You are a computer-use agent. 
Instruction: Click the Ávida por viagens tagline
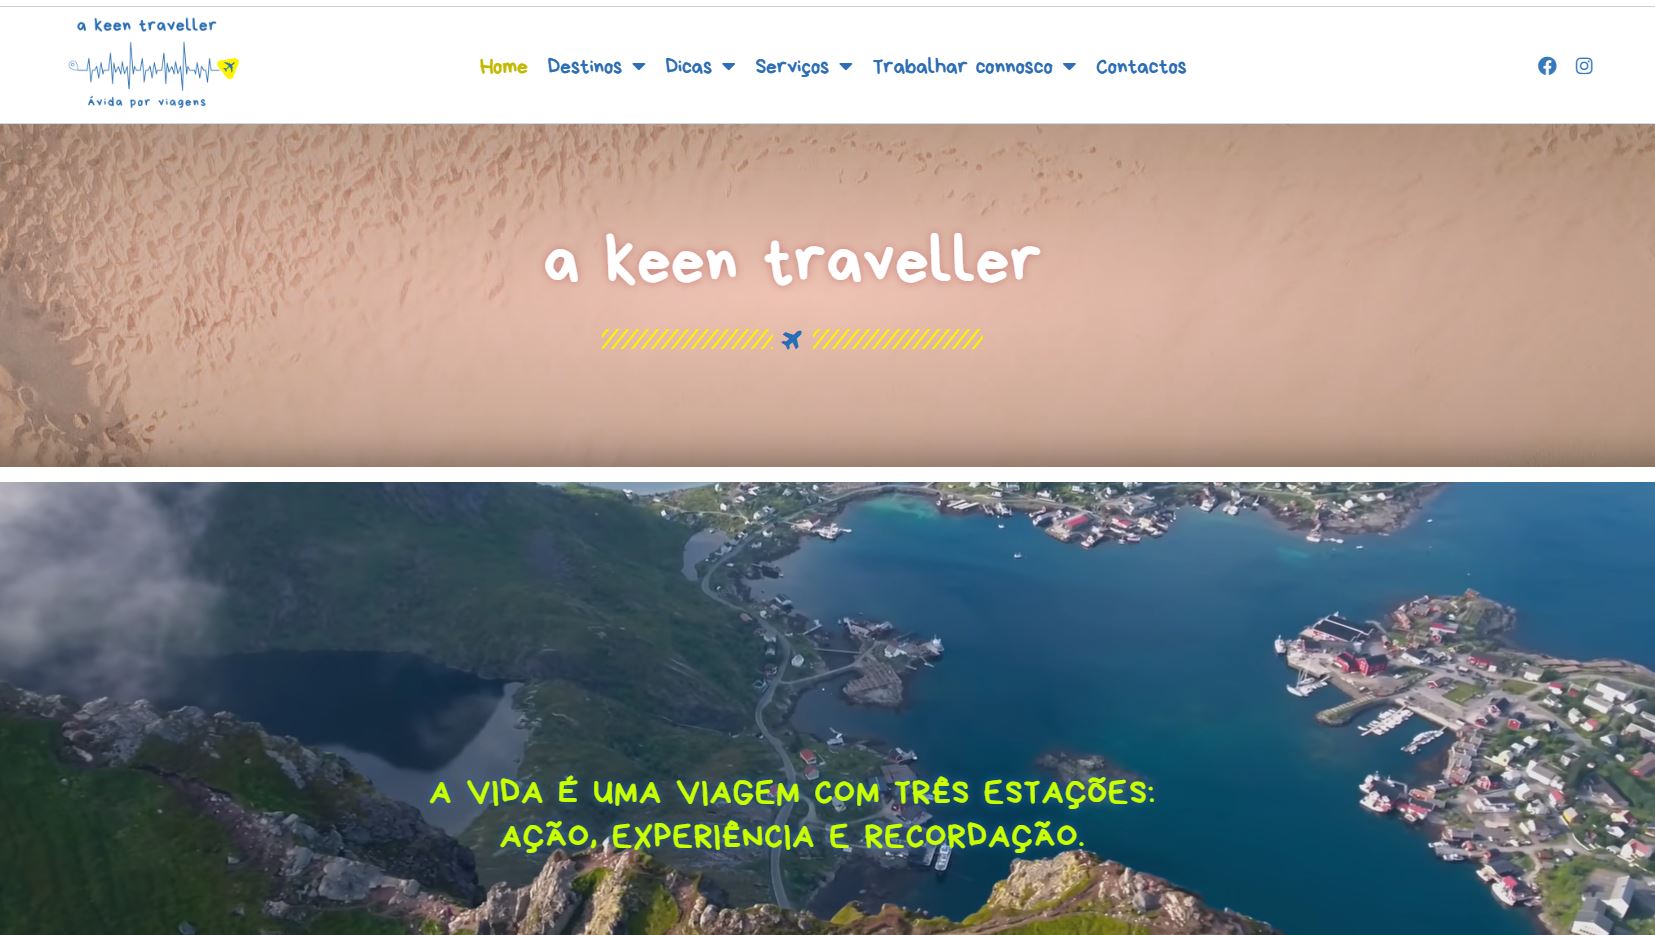click(147, 102)
